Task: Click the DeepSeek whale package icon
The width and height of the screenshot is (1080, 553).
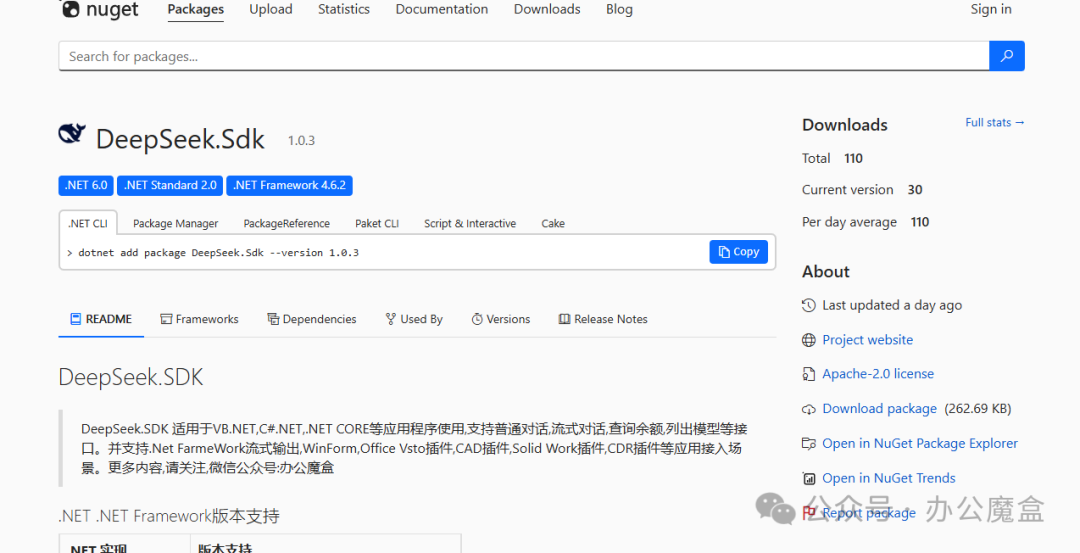Action: point(72,134)
